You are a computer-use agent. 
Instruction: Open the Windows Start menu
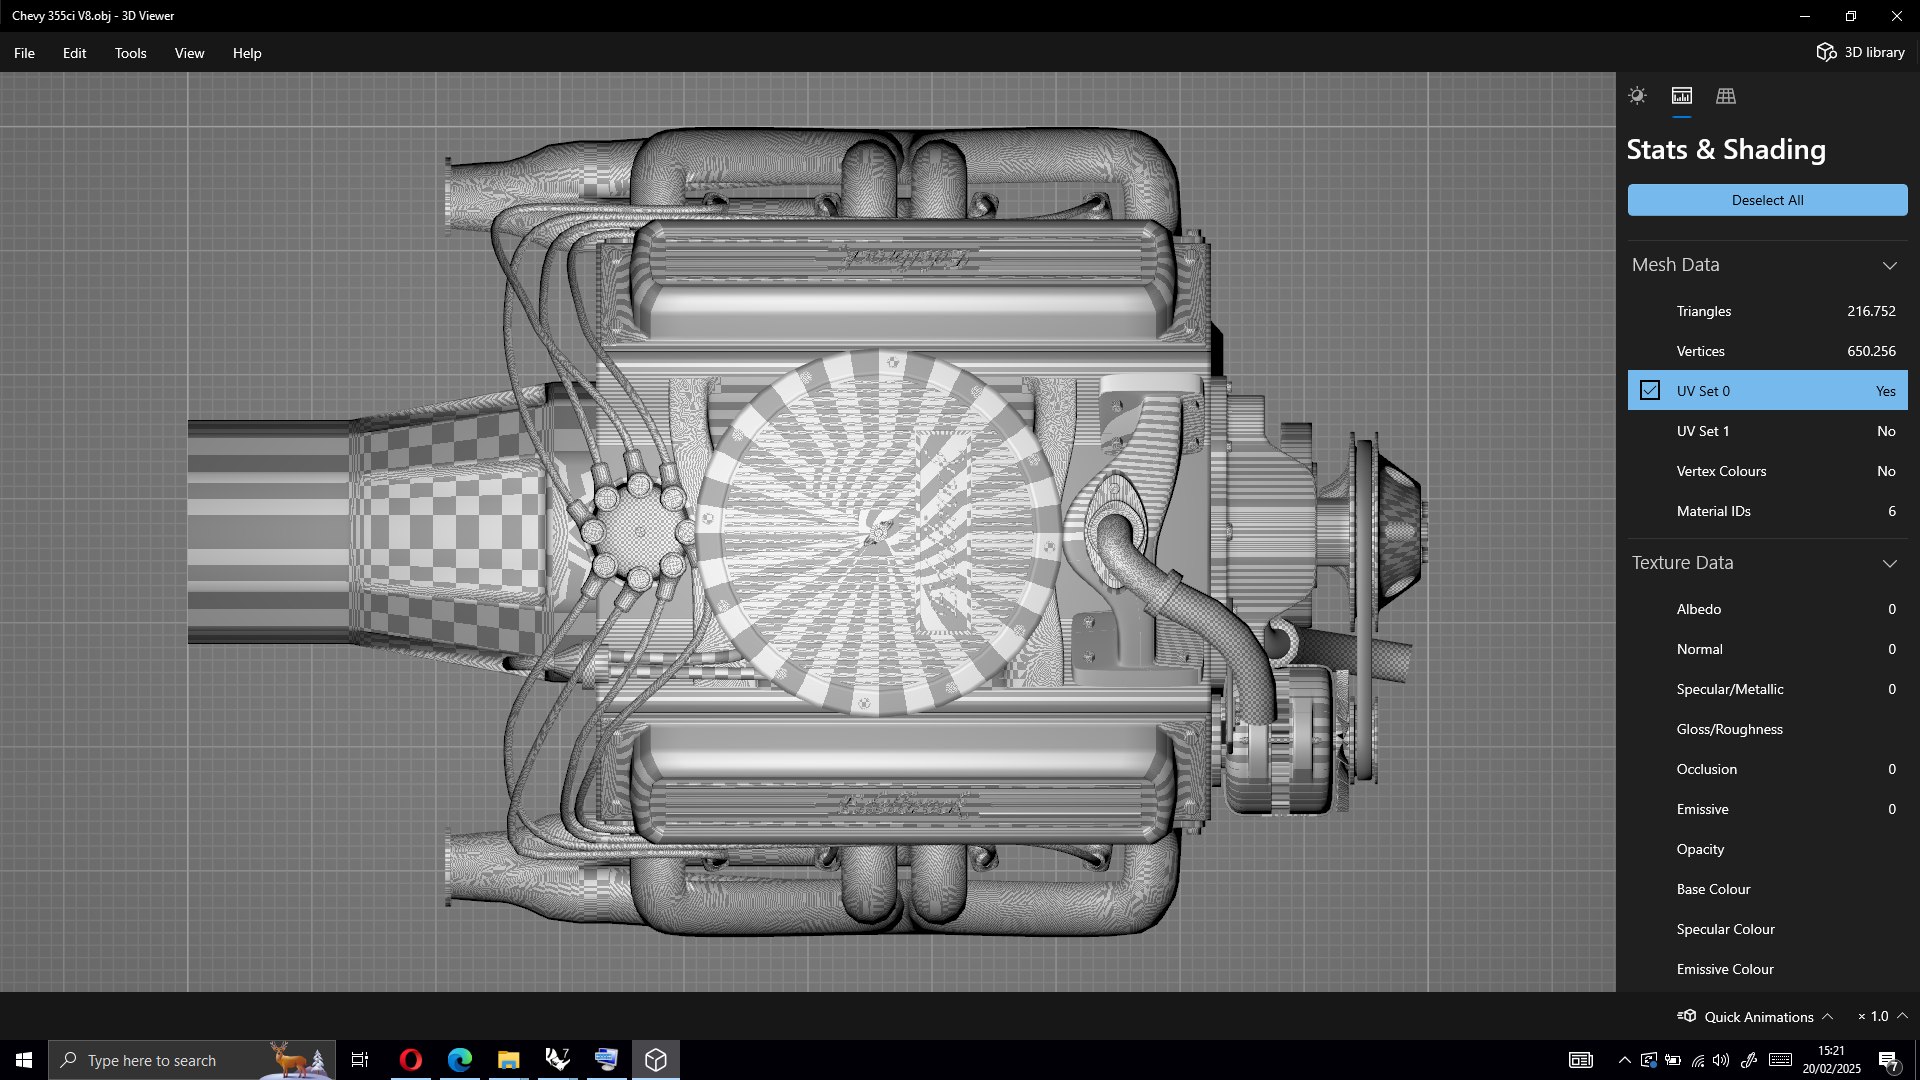(24, 1060)
